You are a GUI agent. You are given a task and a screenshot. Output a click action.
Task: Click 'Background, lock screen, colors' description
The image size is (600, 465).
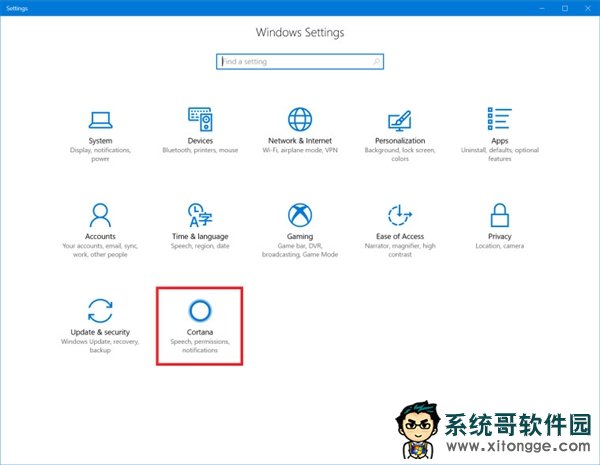click(x=400, y=154)
